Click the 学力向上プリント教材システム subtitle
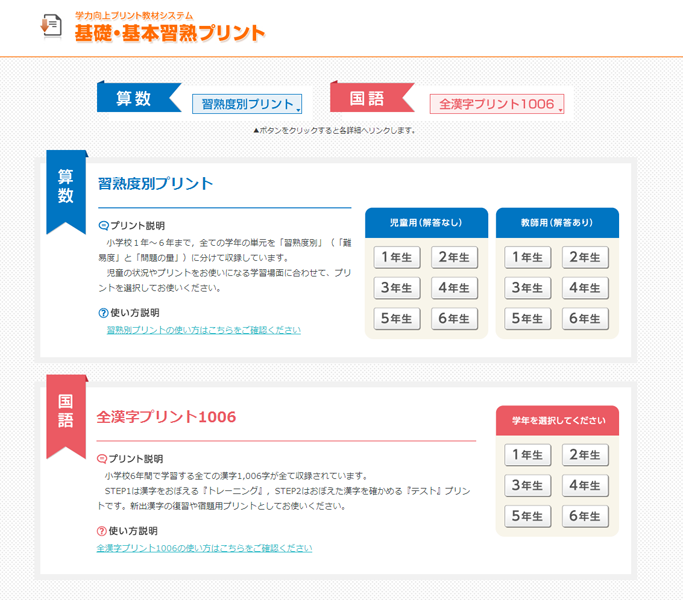Viewport: 683px width, 600px height. point(134,16)
